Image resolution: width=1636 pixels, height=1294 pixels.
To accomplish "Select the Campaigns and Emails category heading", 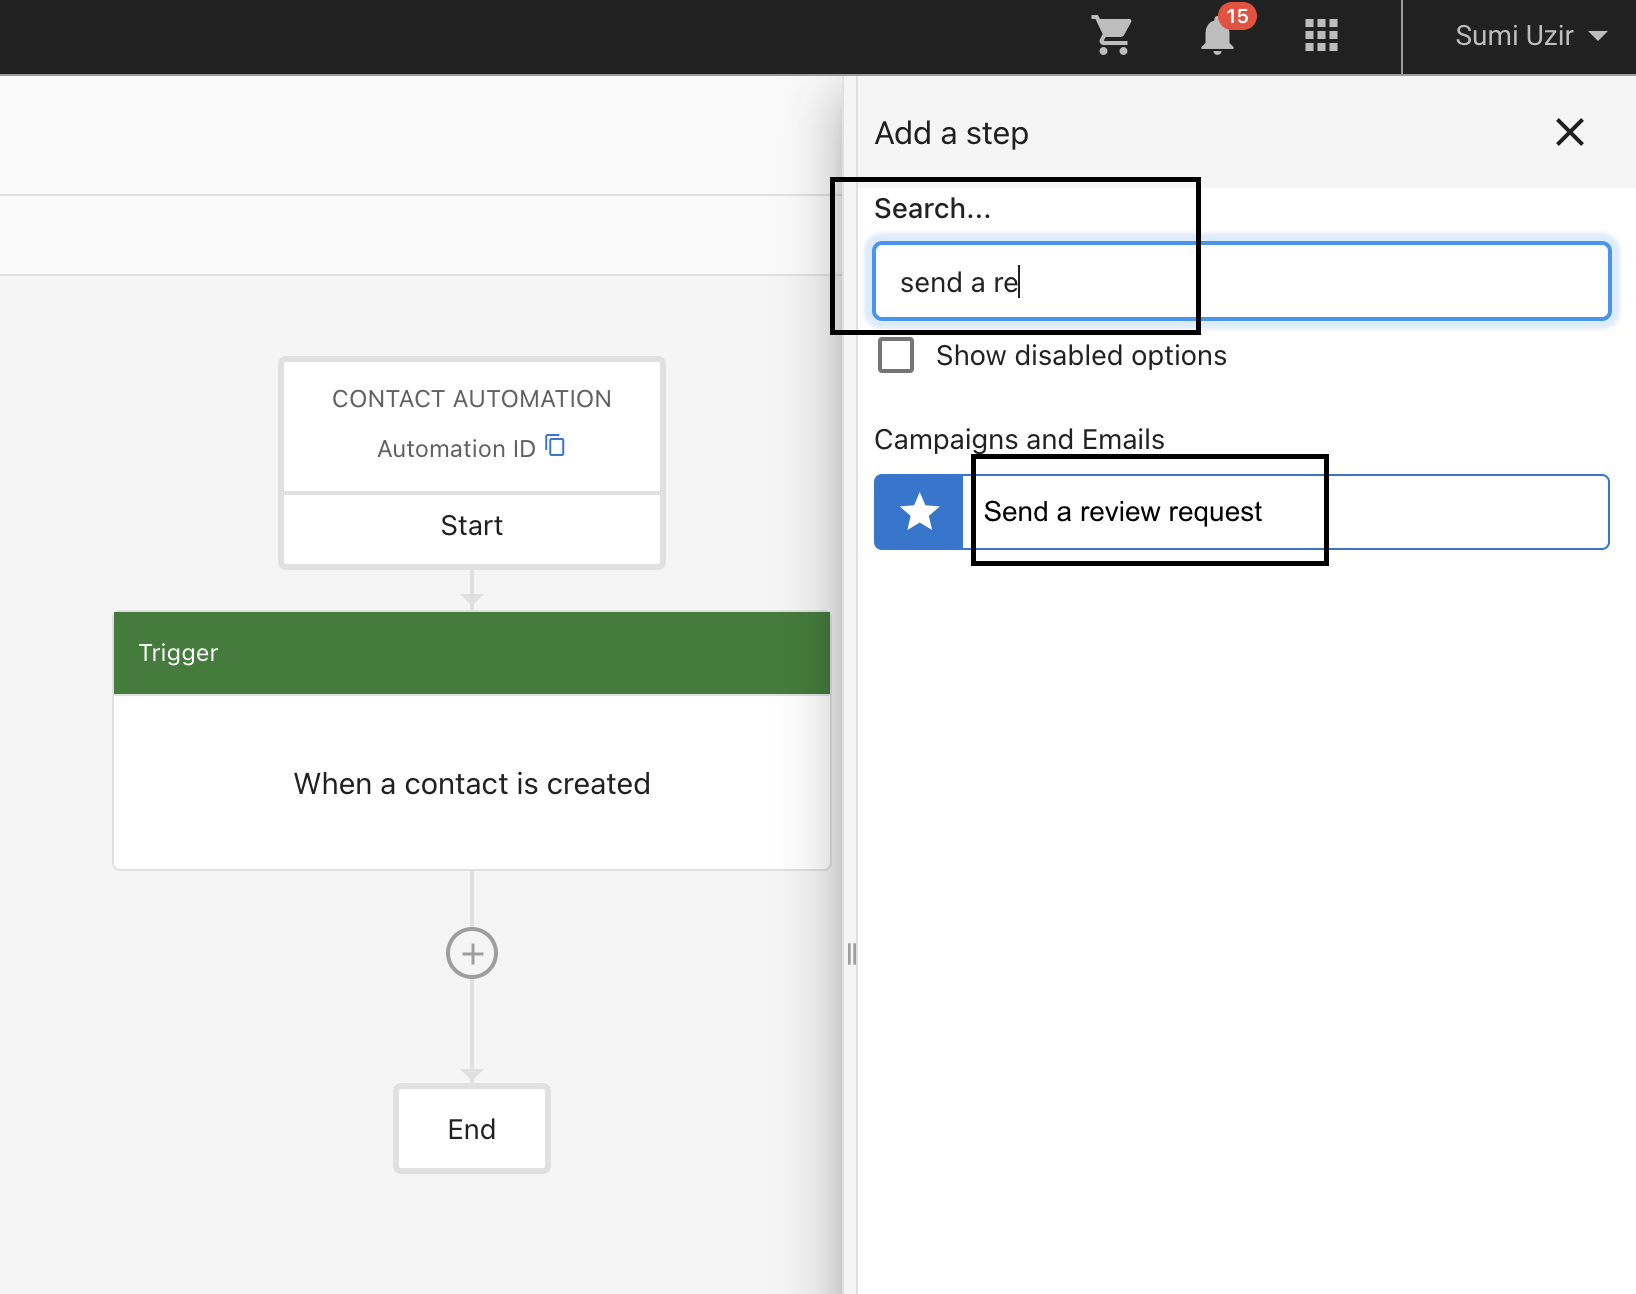I will pos(1019,439).
